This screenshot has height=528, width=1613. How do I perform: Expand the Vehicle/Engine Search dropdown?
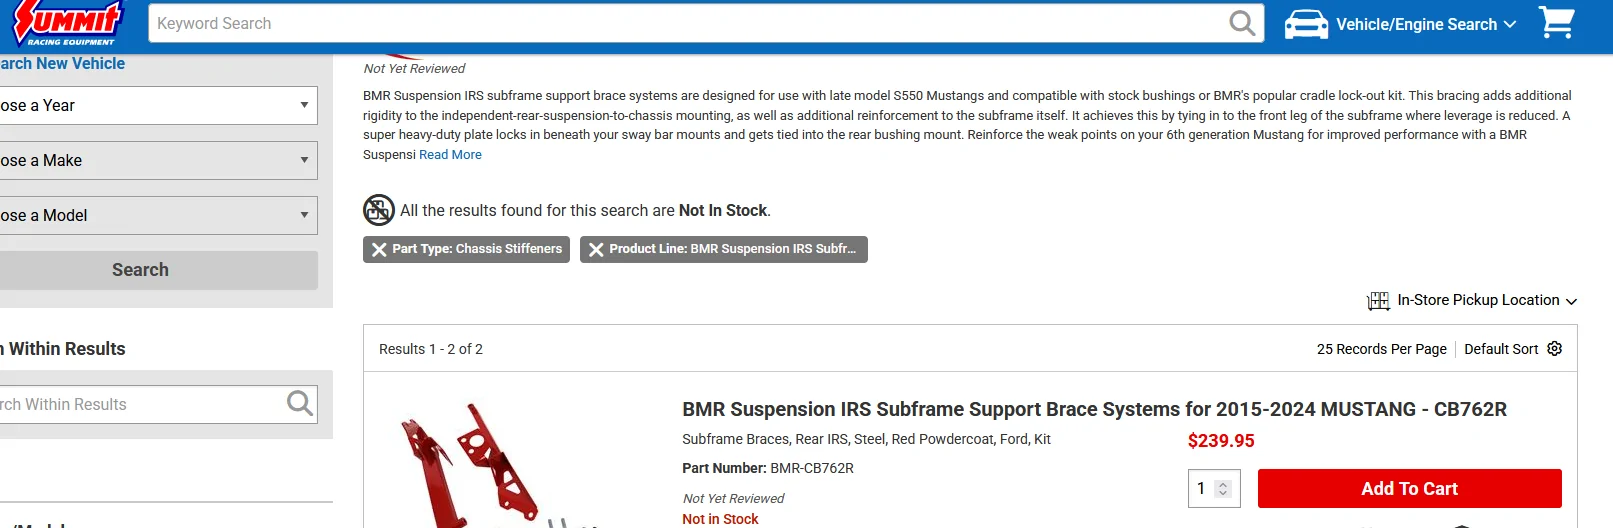pos(1426,24)
